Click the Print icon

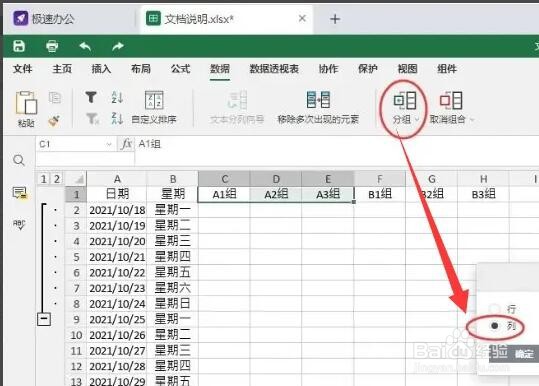(x=52, y=46)
